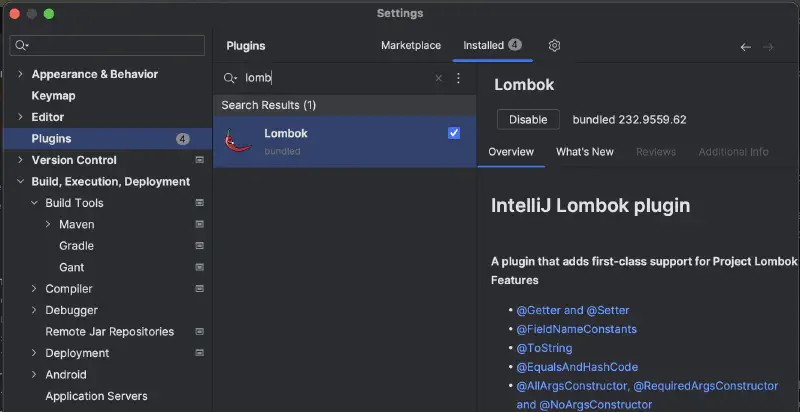Viewport: 800px width, 412px height.
Task: Open plugin search options menu (three dots)
Action: 458,78
